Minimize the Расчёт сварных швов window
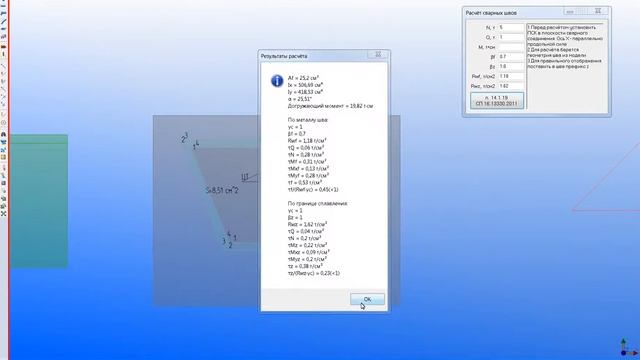 click(570, 11)
